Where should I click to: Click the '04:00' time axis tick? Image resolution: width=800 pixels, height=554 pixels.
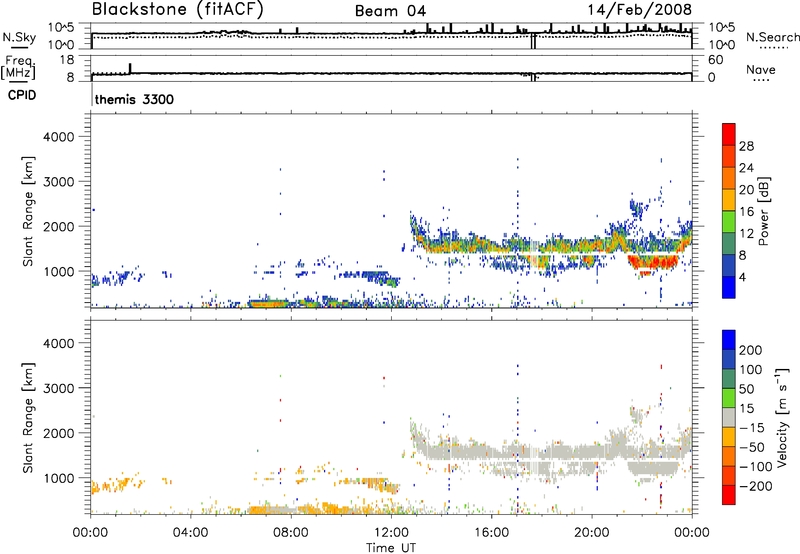(190, 533)
